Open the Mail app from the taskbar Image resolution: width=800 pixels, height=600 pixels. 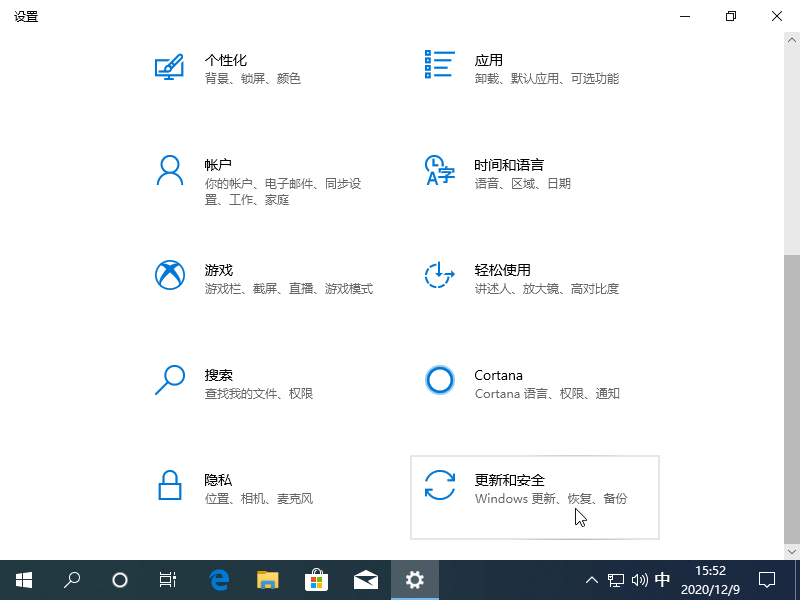[x=365, y=580]
